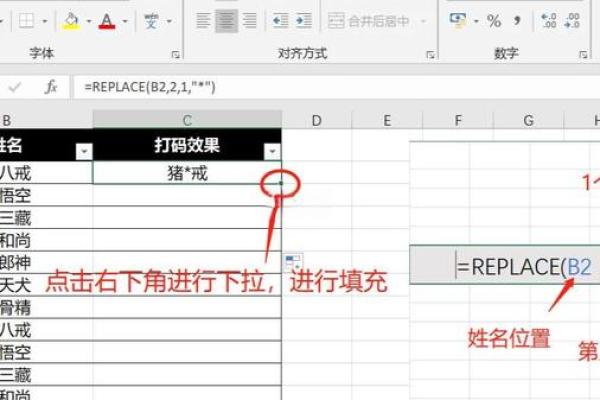Expand the merge and center dropdown arrow
The height and width of the screenshot is (400, 600).
pos(423,21)
